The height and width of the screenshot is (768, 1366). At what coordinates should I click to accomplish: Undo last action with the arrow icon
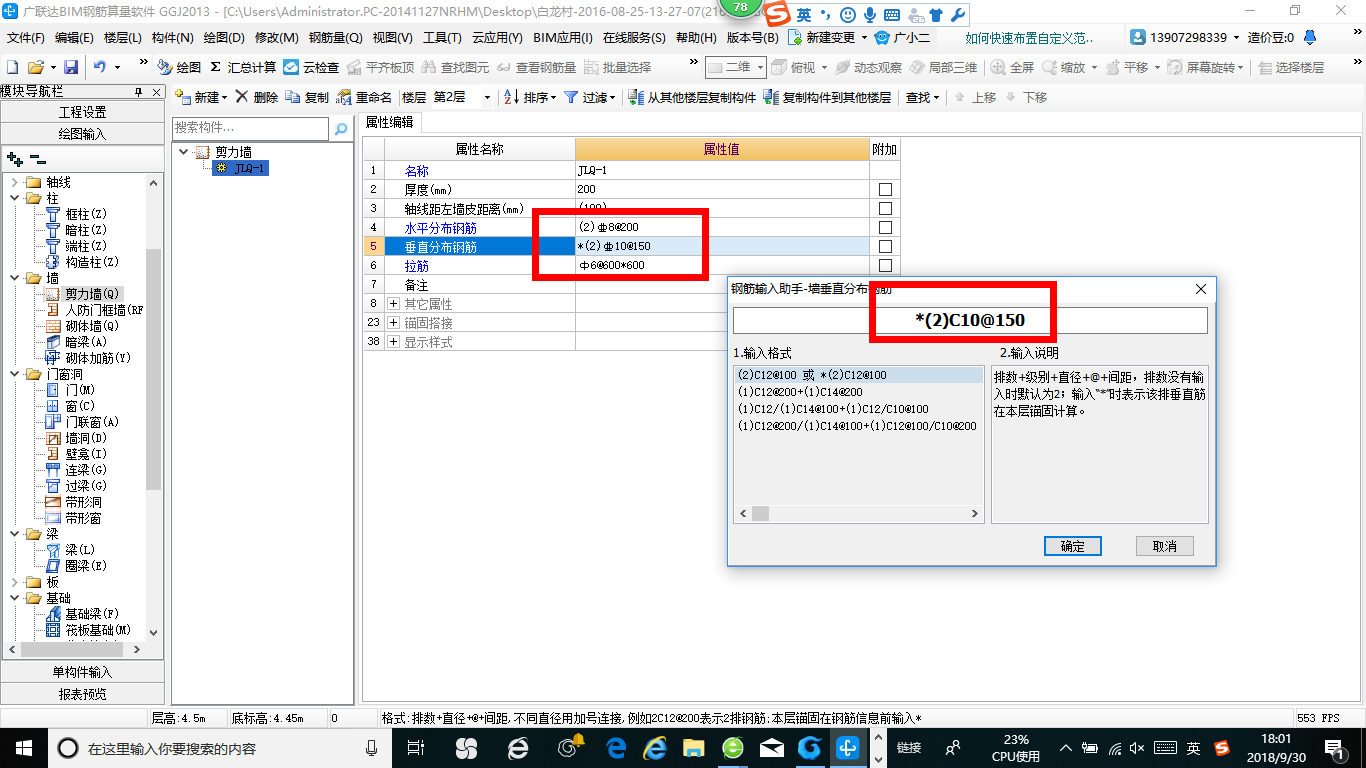[100, 67]
